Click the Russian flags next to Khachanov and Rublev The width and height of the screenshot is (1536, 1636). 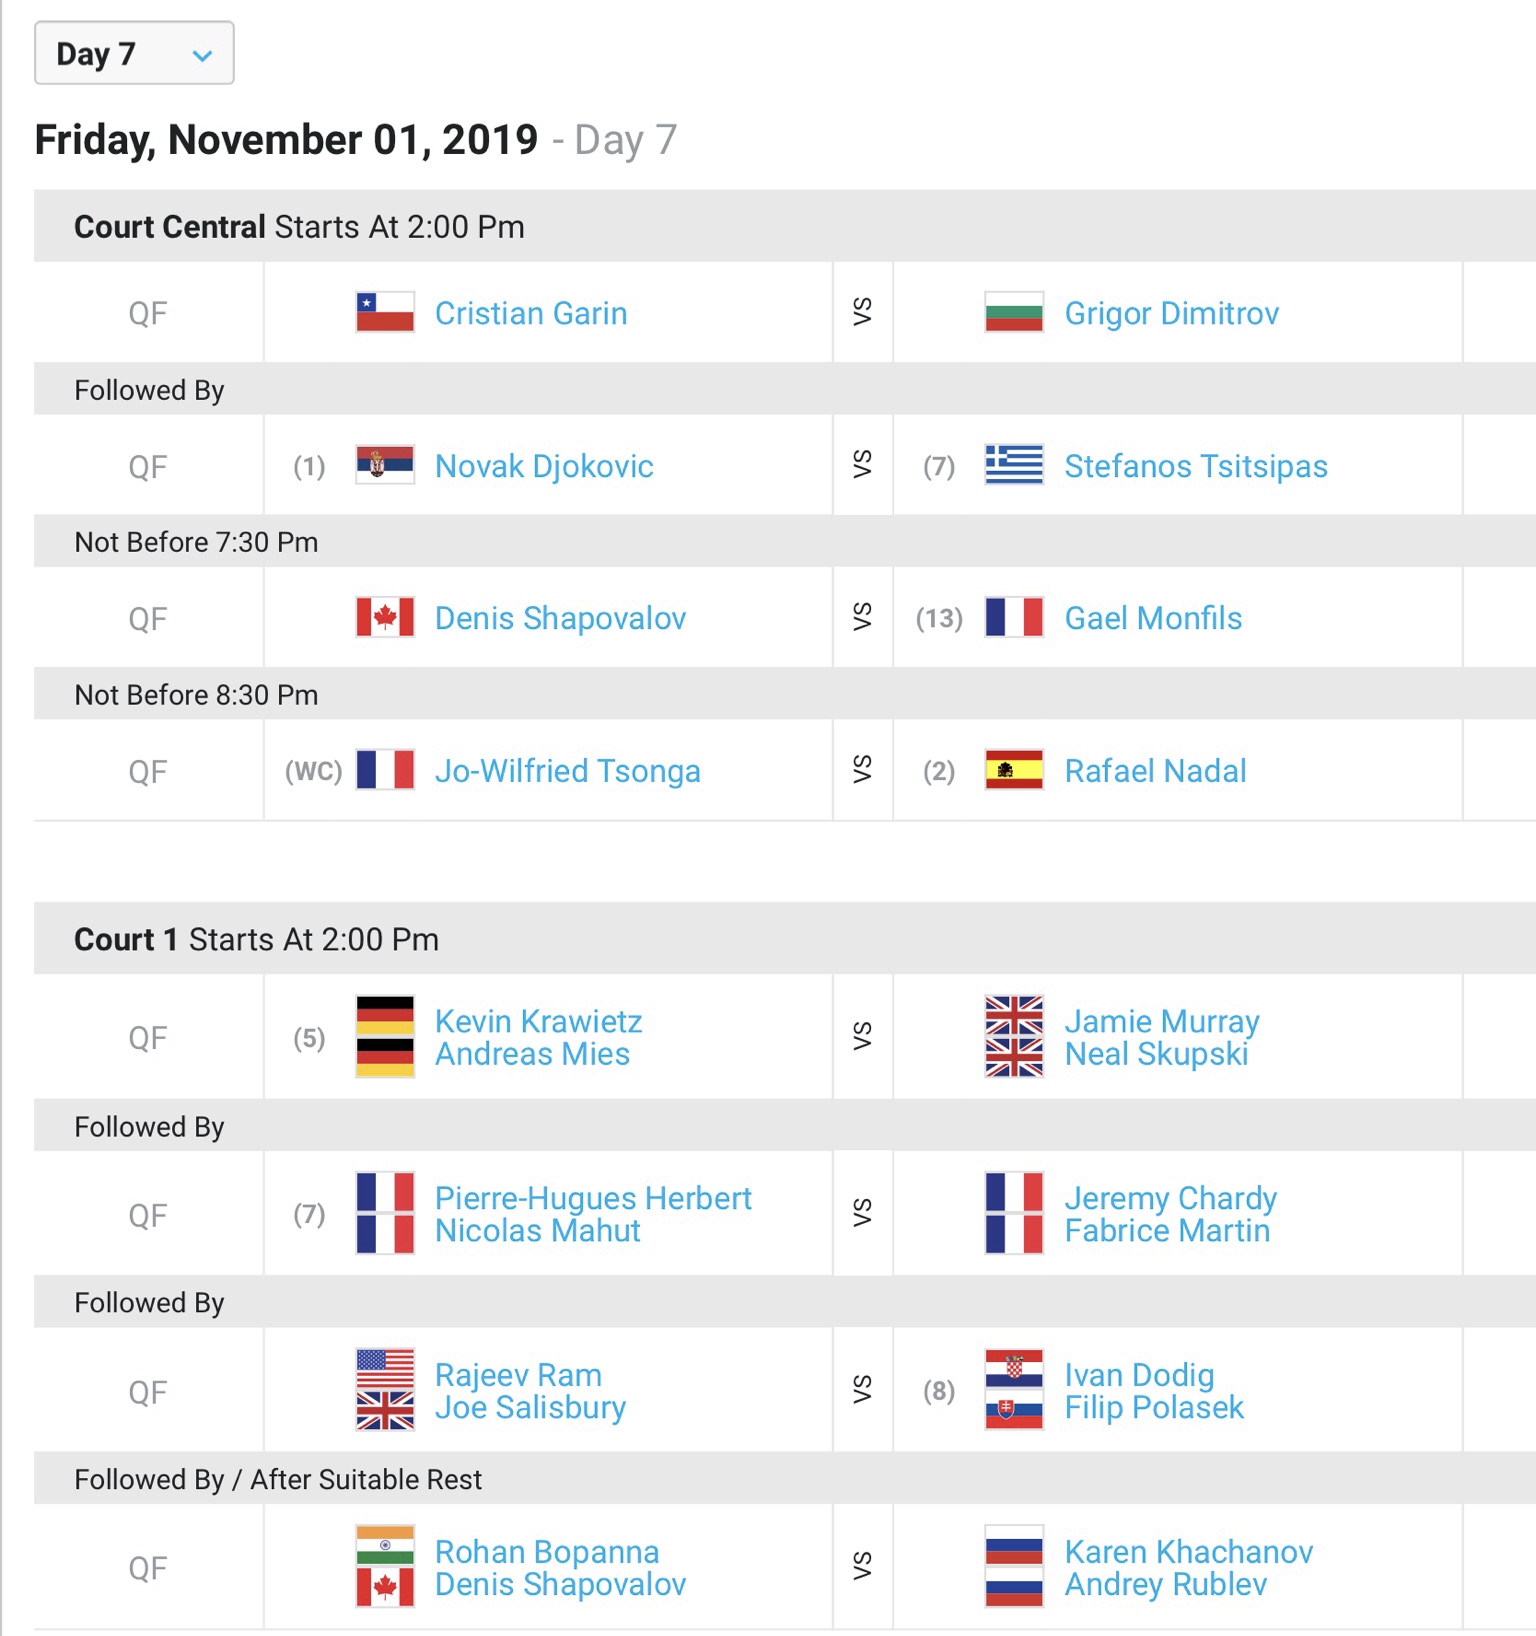[x=1014, y=1566]
